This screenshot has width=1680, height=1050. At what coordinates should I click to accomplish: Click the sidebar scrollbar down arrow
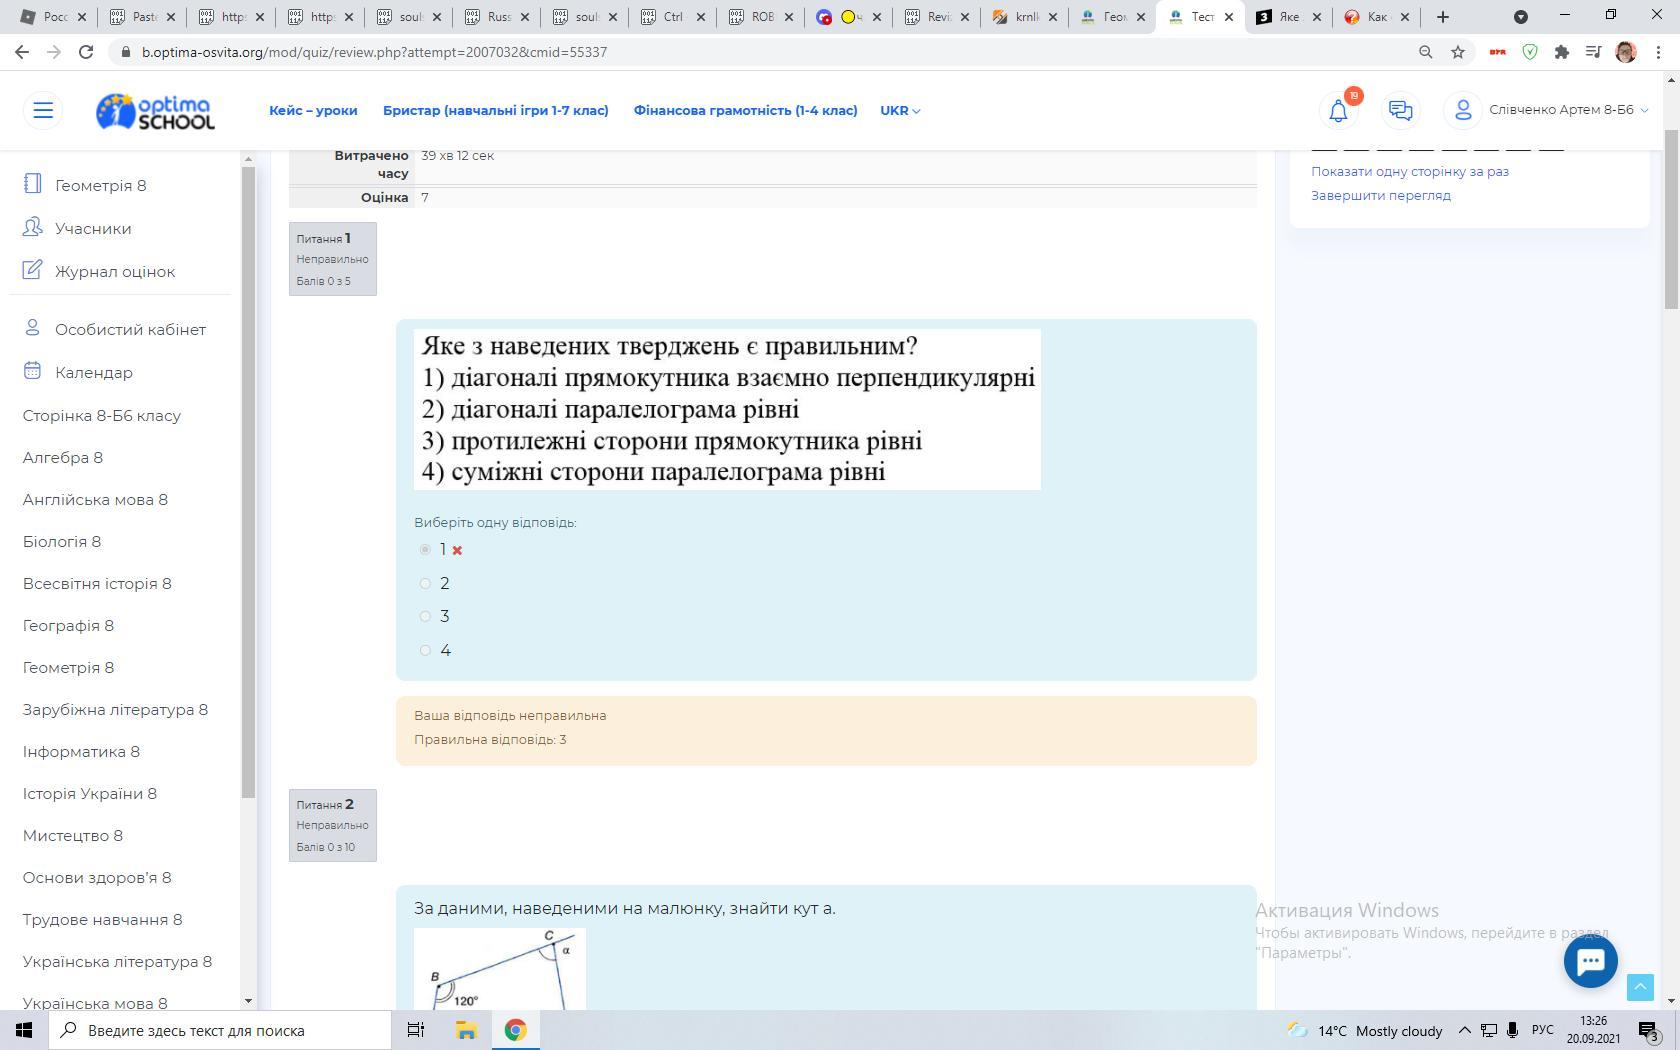pos(249,1000)
